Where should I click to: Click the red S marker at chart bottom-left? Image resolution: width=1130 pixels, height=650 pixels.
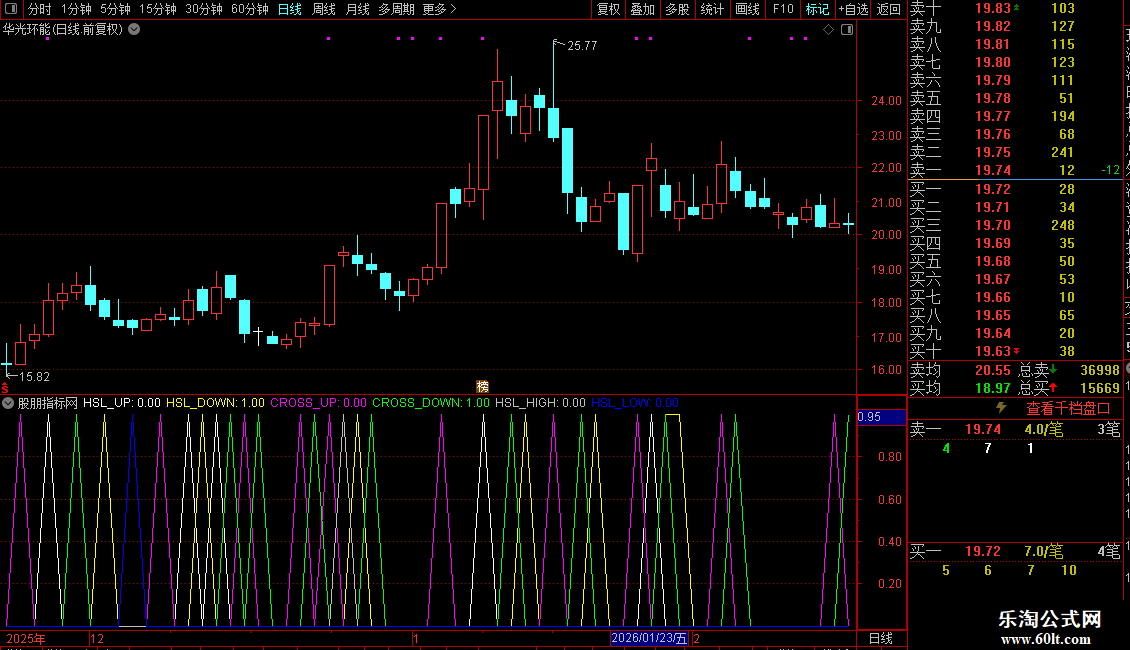click(x=5, y=388)
